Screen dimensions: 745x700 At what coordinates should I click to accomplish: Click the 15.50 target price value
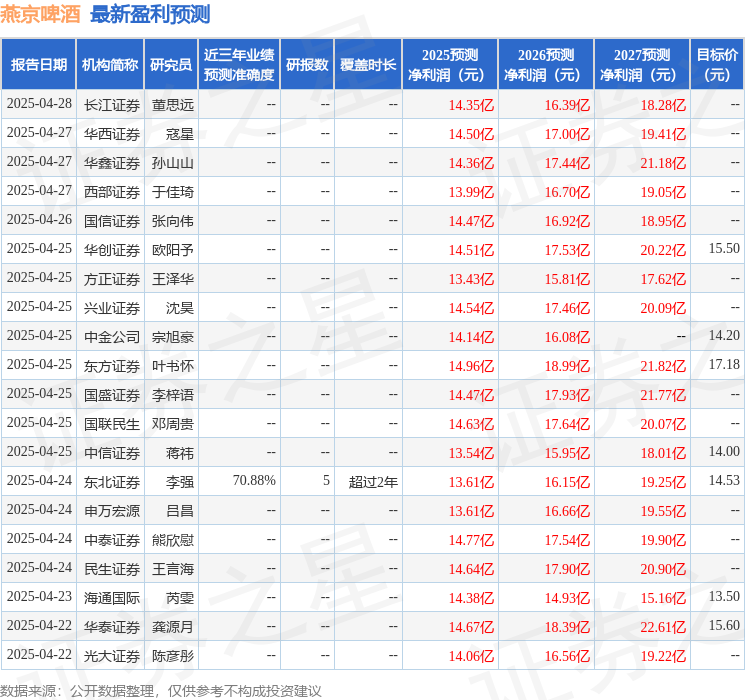[x=724, y=249]
